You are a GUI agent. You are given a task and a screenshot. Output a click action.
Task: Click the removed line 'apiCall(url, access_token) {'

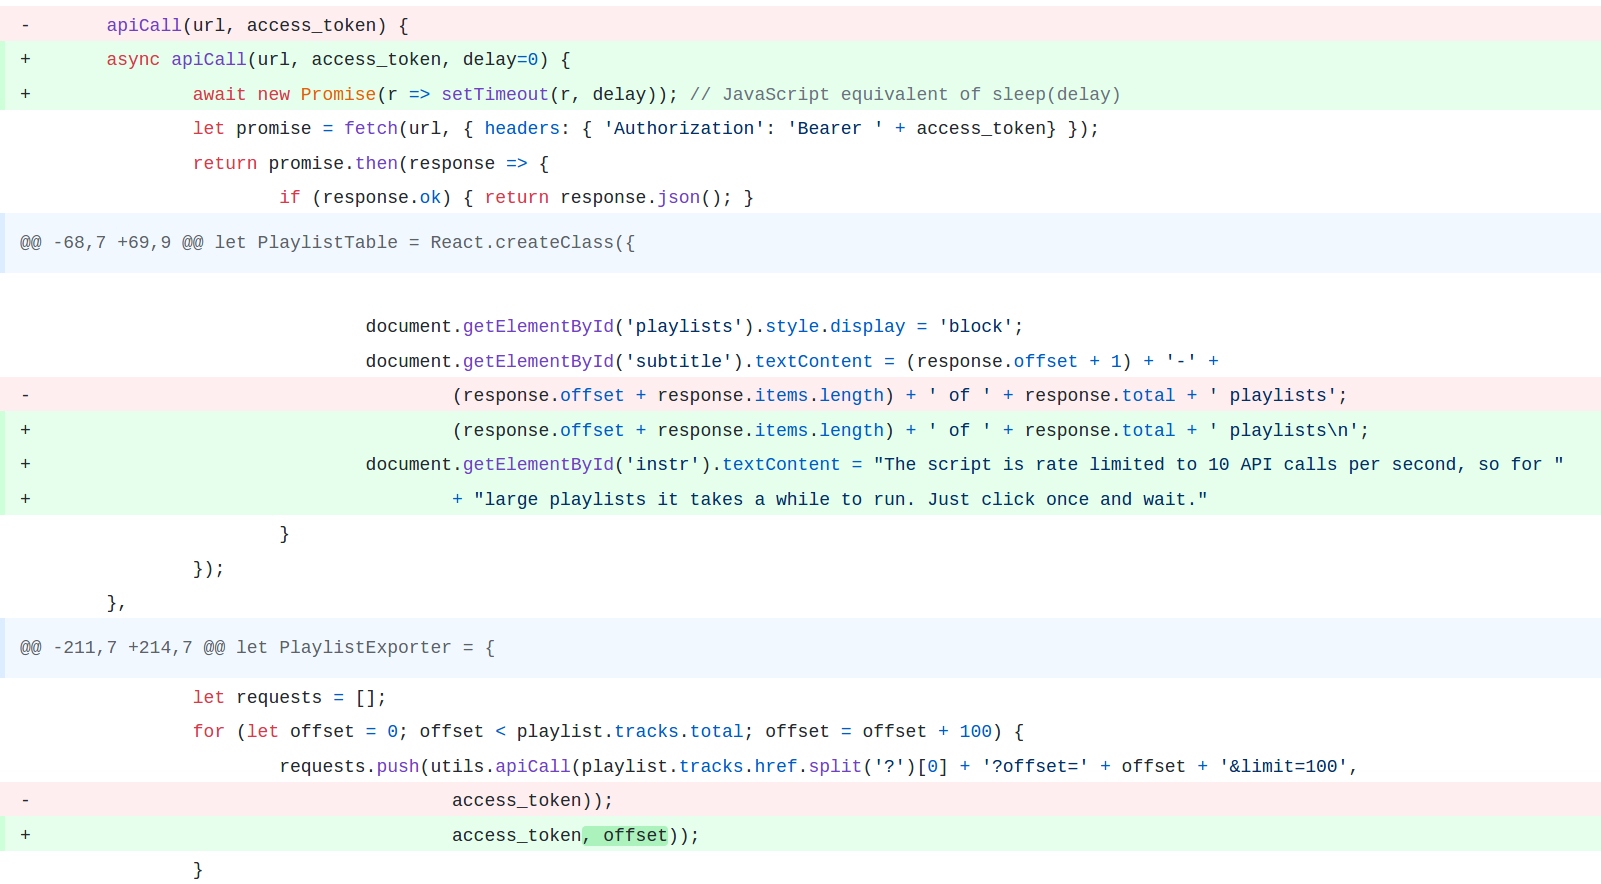800,25
